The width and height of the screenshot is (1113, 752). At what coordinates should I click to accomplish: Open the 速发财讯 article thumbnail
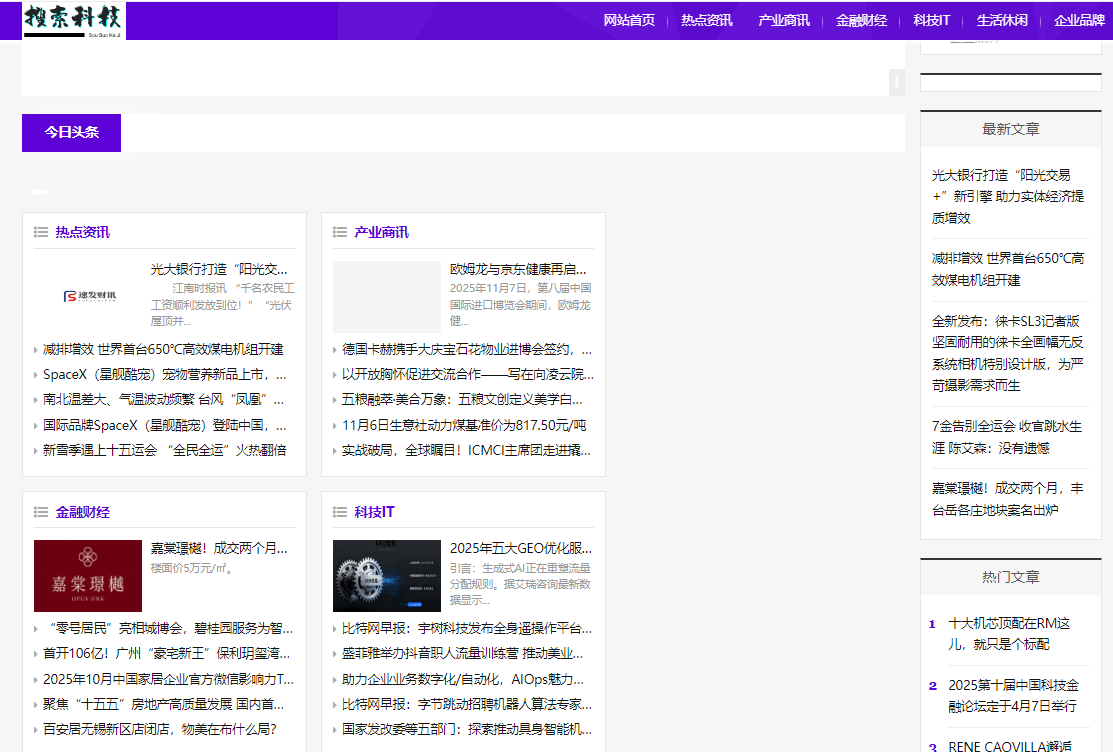click(x=88, y=296)
